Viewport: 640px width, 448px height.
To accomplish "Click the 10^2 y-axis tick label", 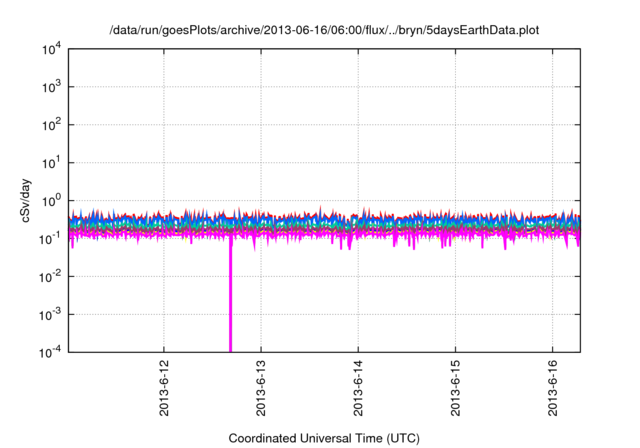I will point(51,125).
